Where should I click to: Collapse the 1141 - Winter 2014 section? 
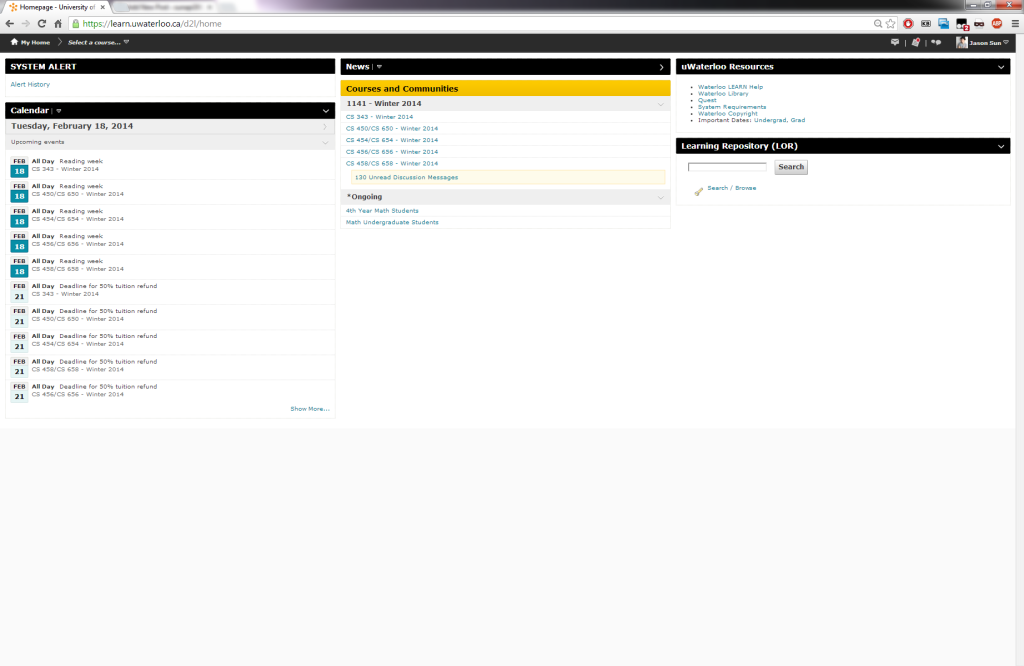click(x=660, y=104)
